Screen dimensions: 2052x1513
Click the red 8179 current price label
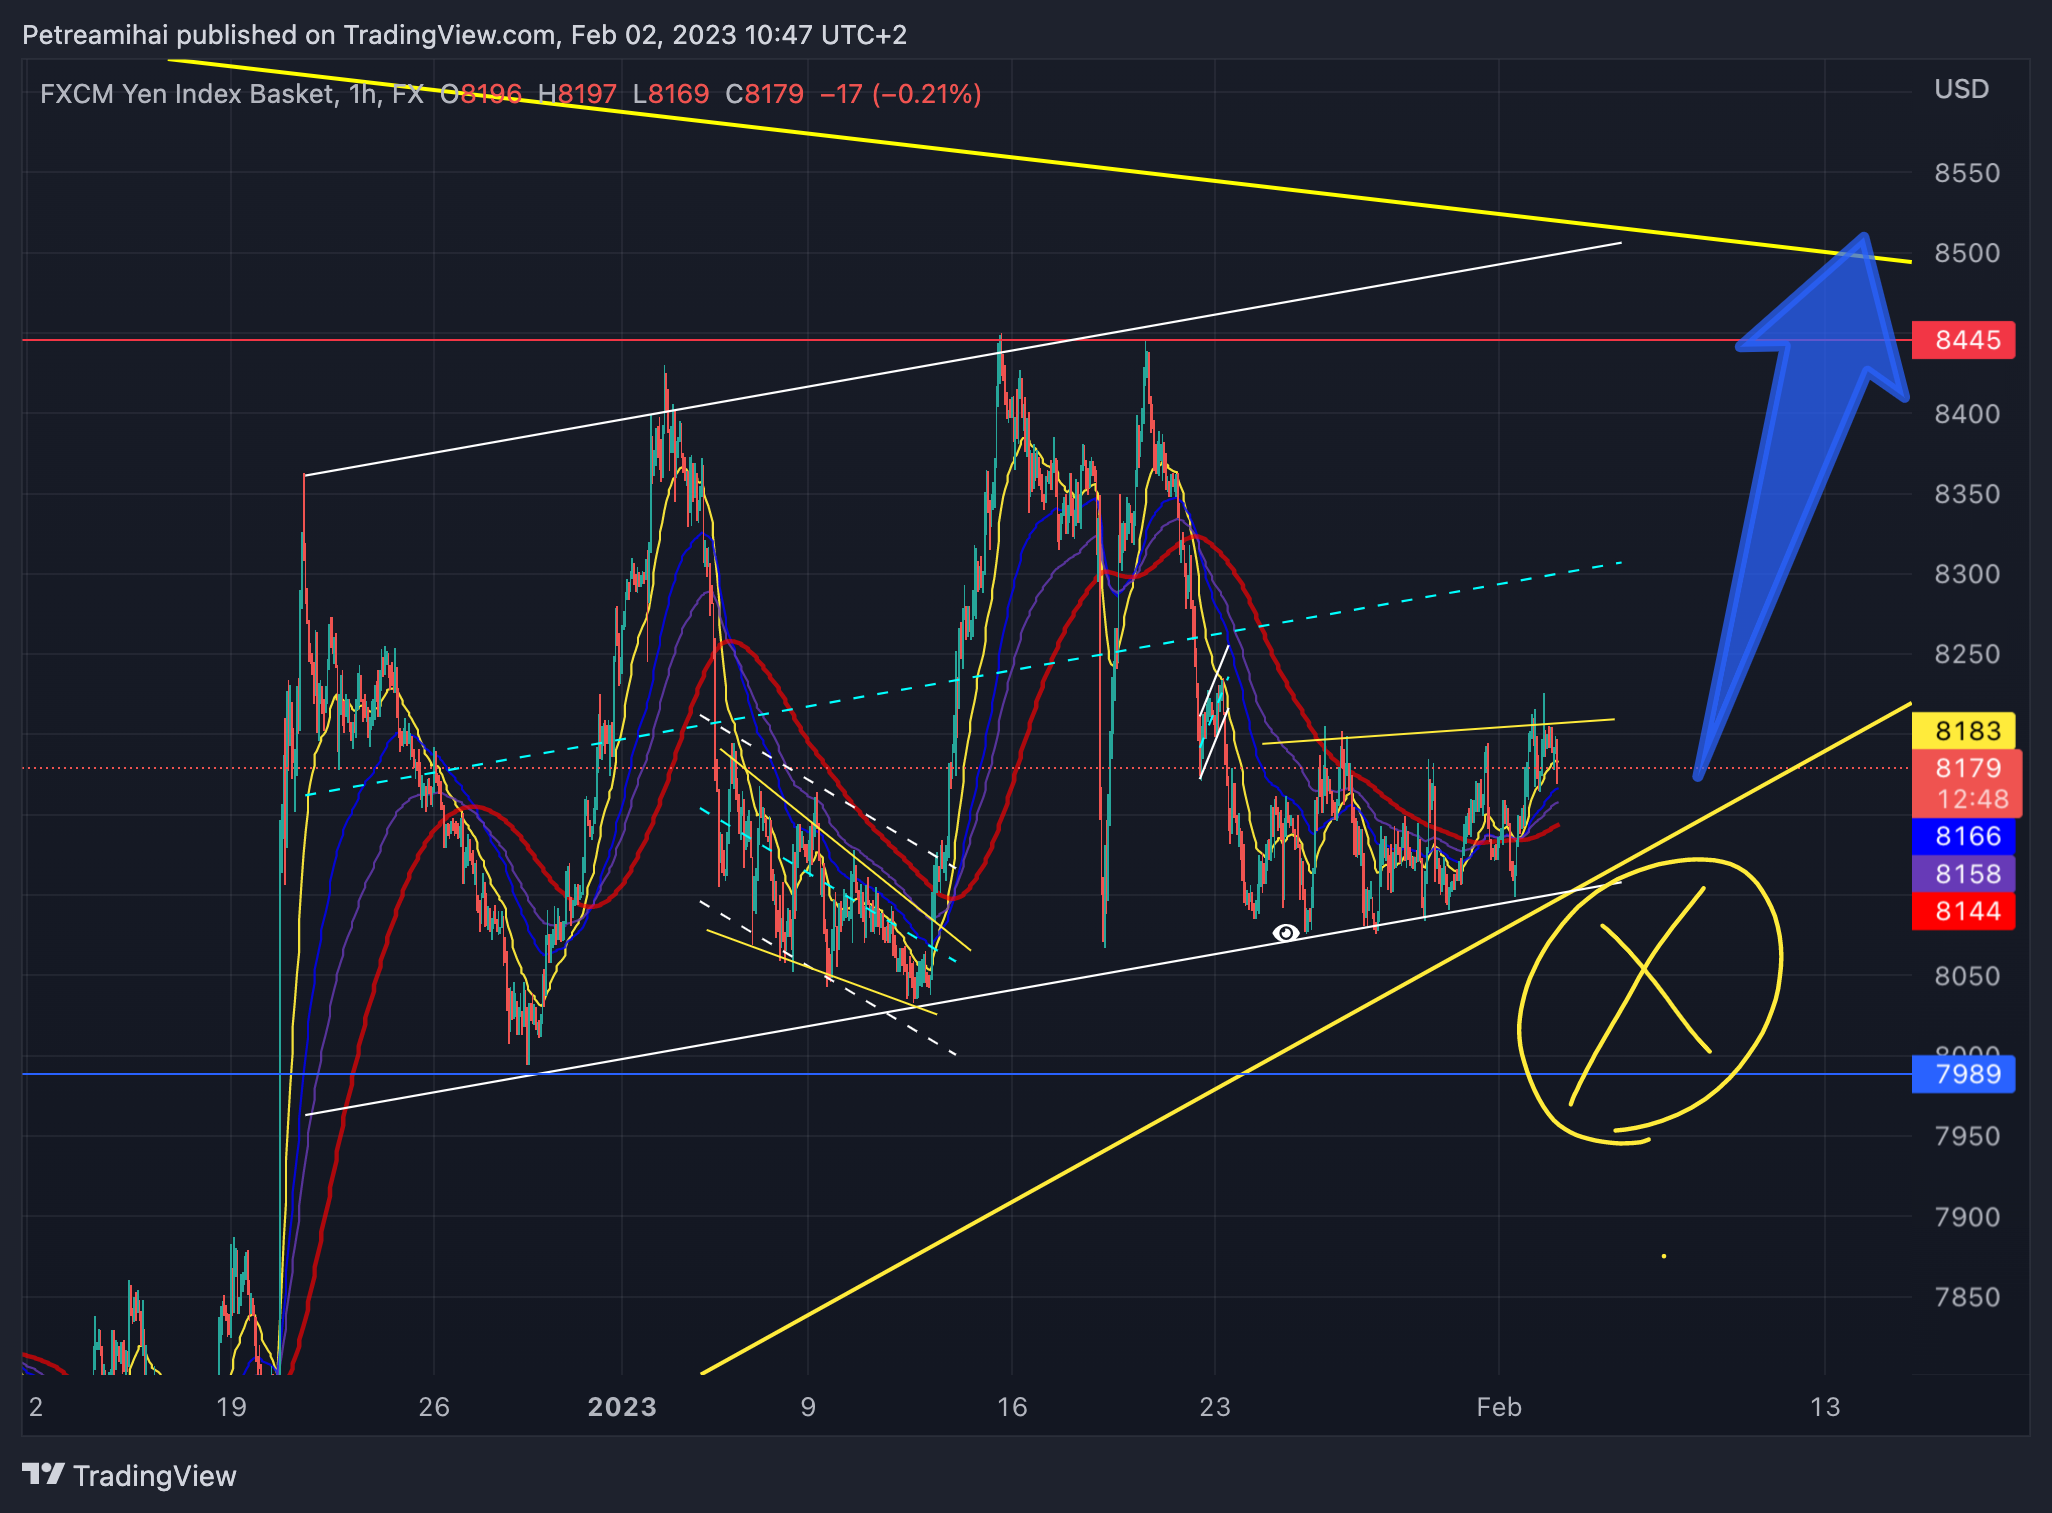pos(1967,768)
